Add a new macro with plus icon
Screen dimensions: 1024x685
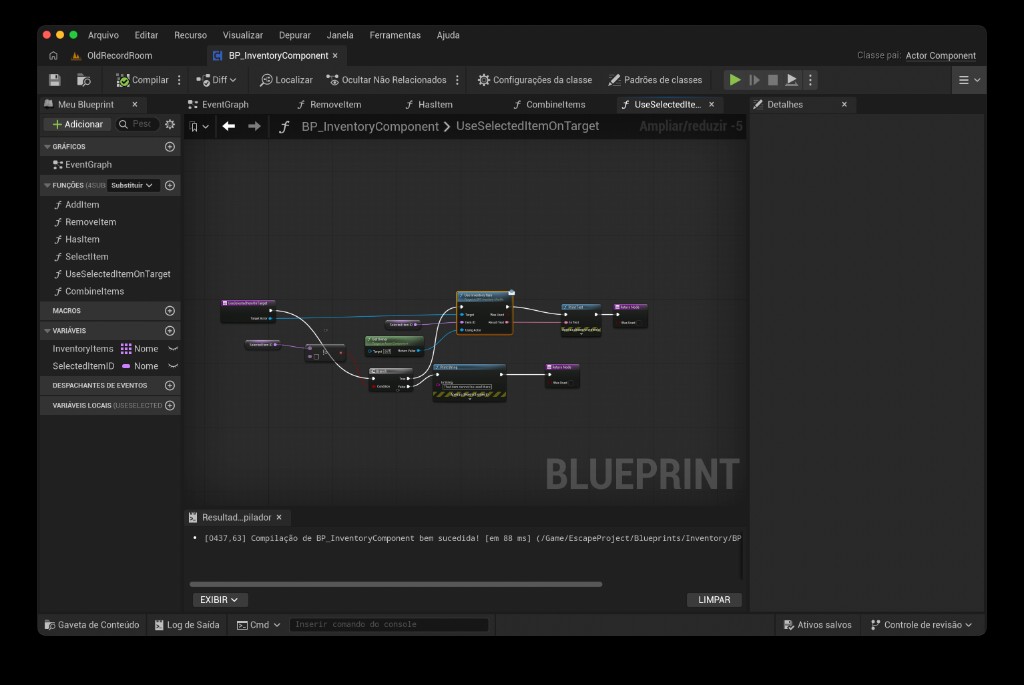pos(170,311)
